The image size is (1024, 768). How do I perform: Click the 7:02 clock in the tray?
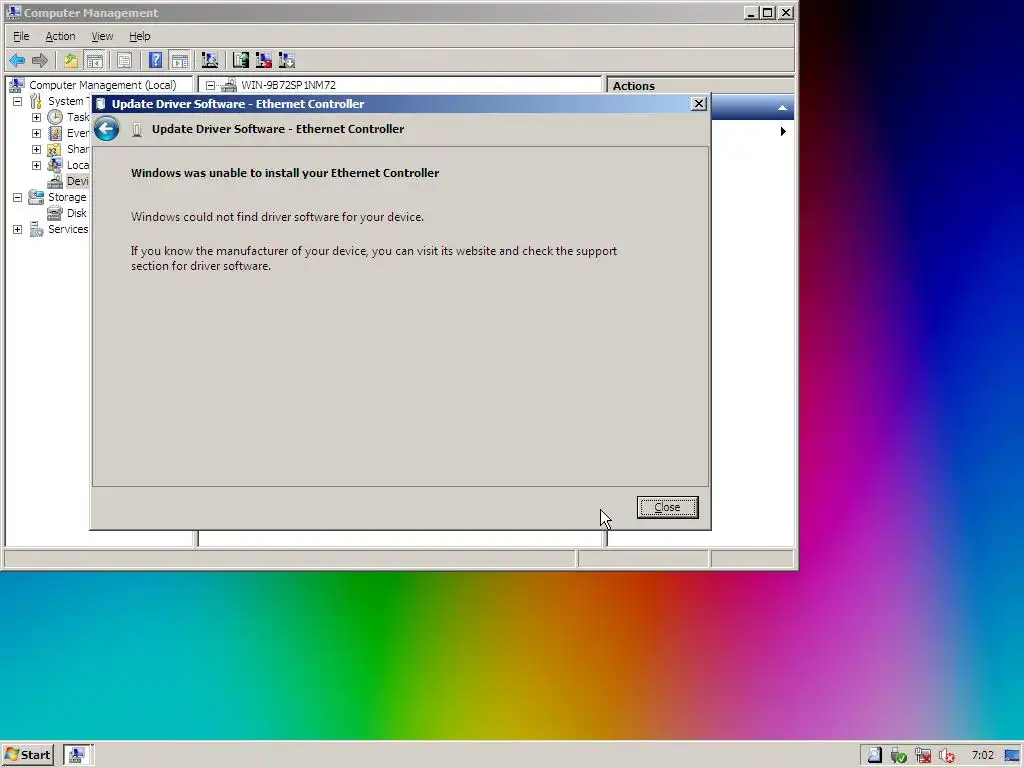pyautogui.click(x=982, y=756)
